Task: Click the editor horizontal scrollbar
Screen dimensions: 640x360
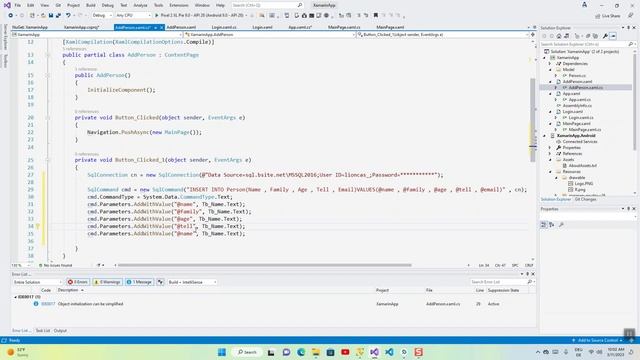Action: pos(264,265)
